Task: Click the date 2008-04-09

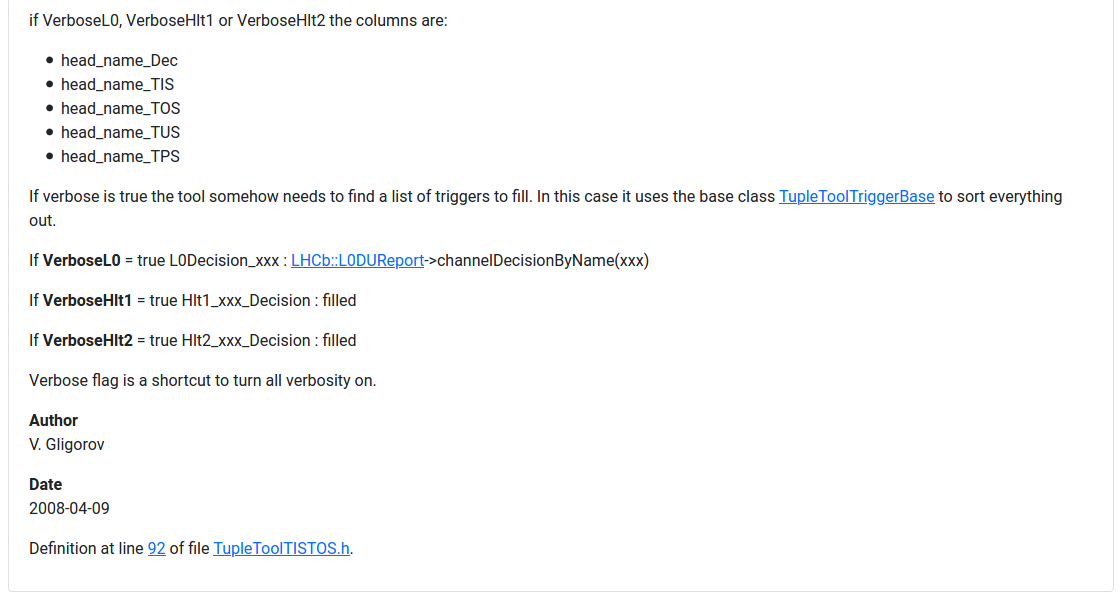Action: 69,508
